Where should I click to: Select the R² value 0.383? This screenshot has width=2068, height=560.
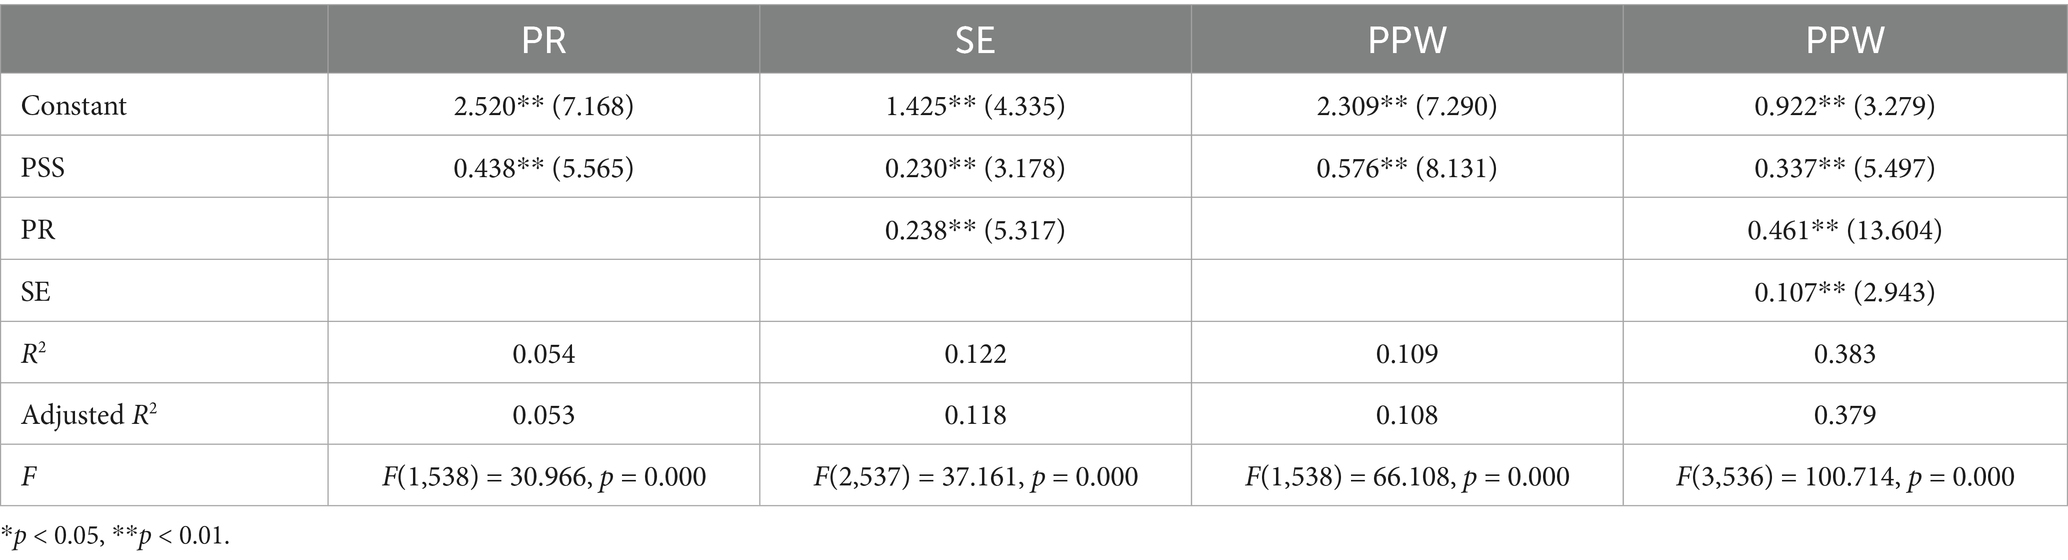click(x=1844, y=354)
